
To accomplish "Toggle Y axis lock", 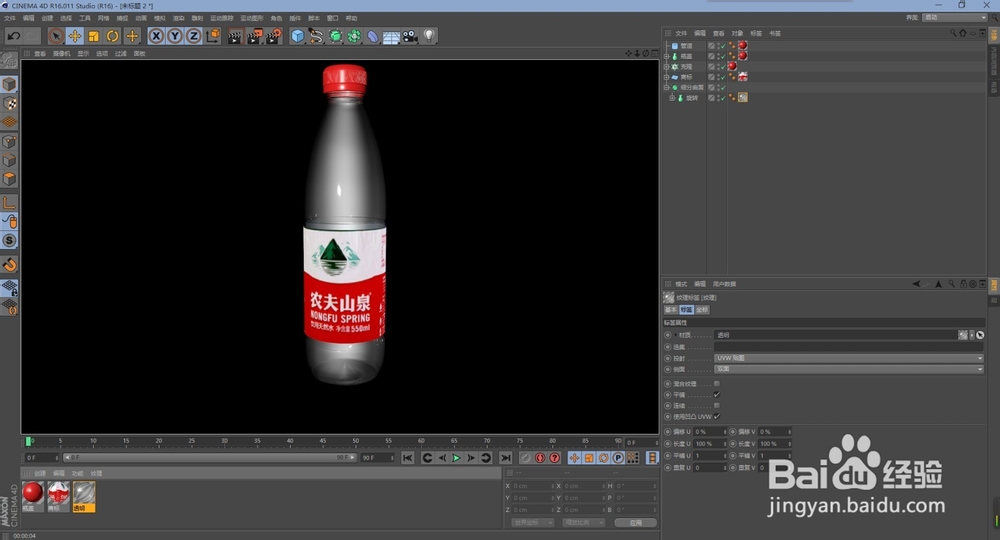I will (x=175, y=36).
